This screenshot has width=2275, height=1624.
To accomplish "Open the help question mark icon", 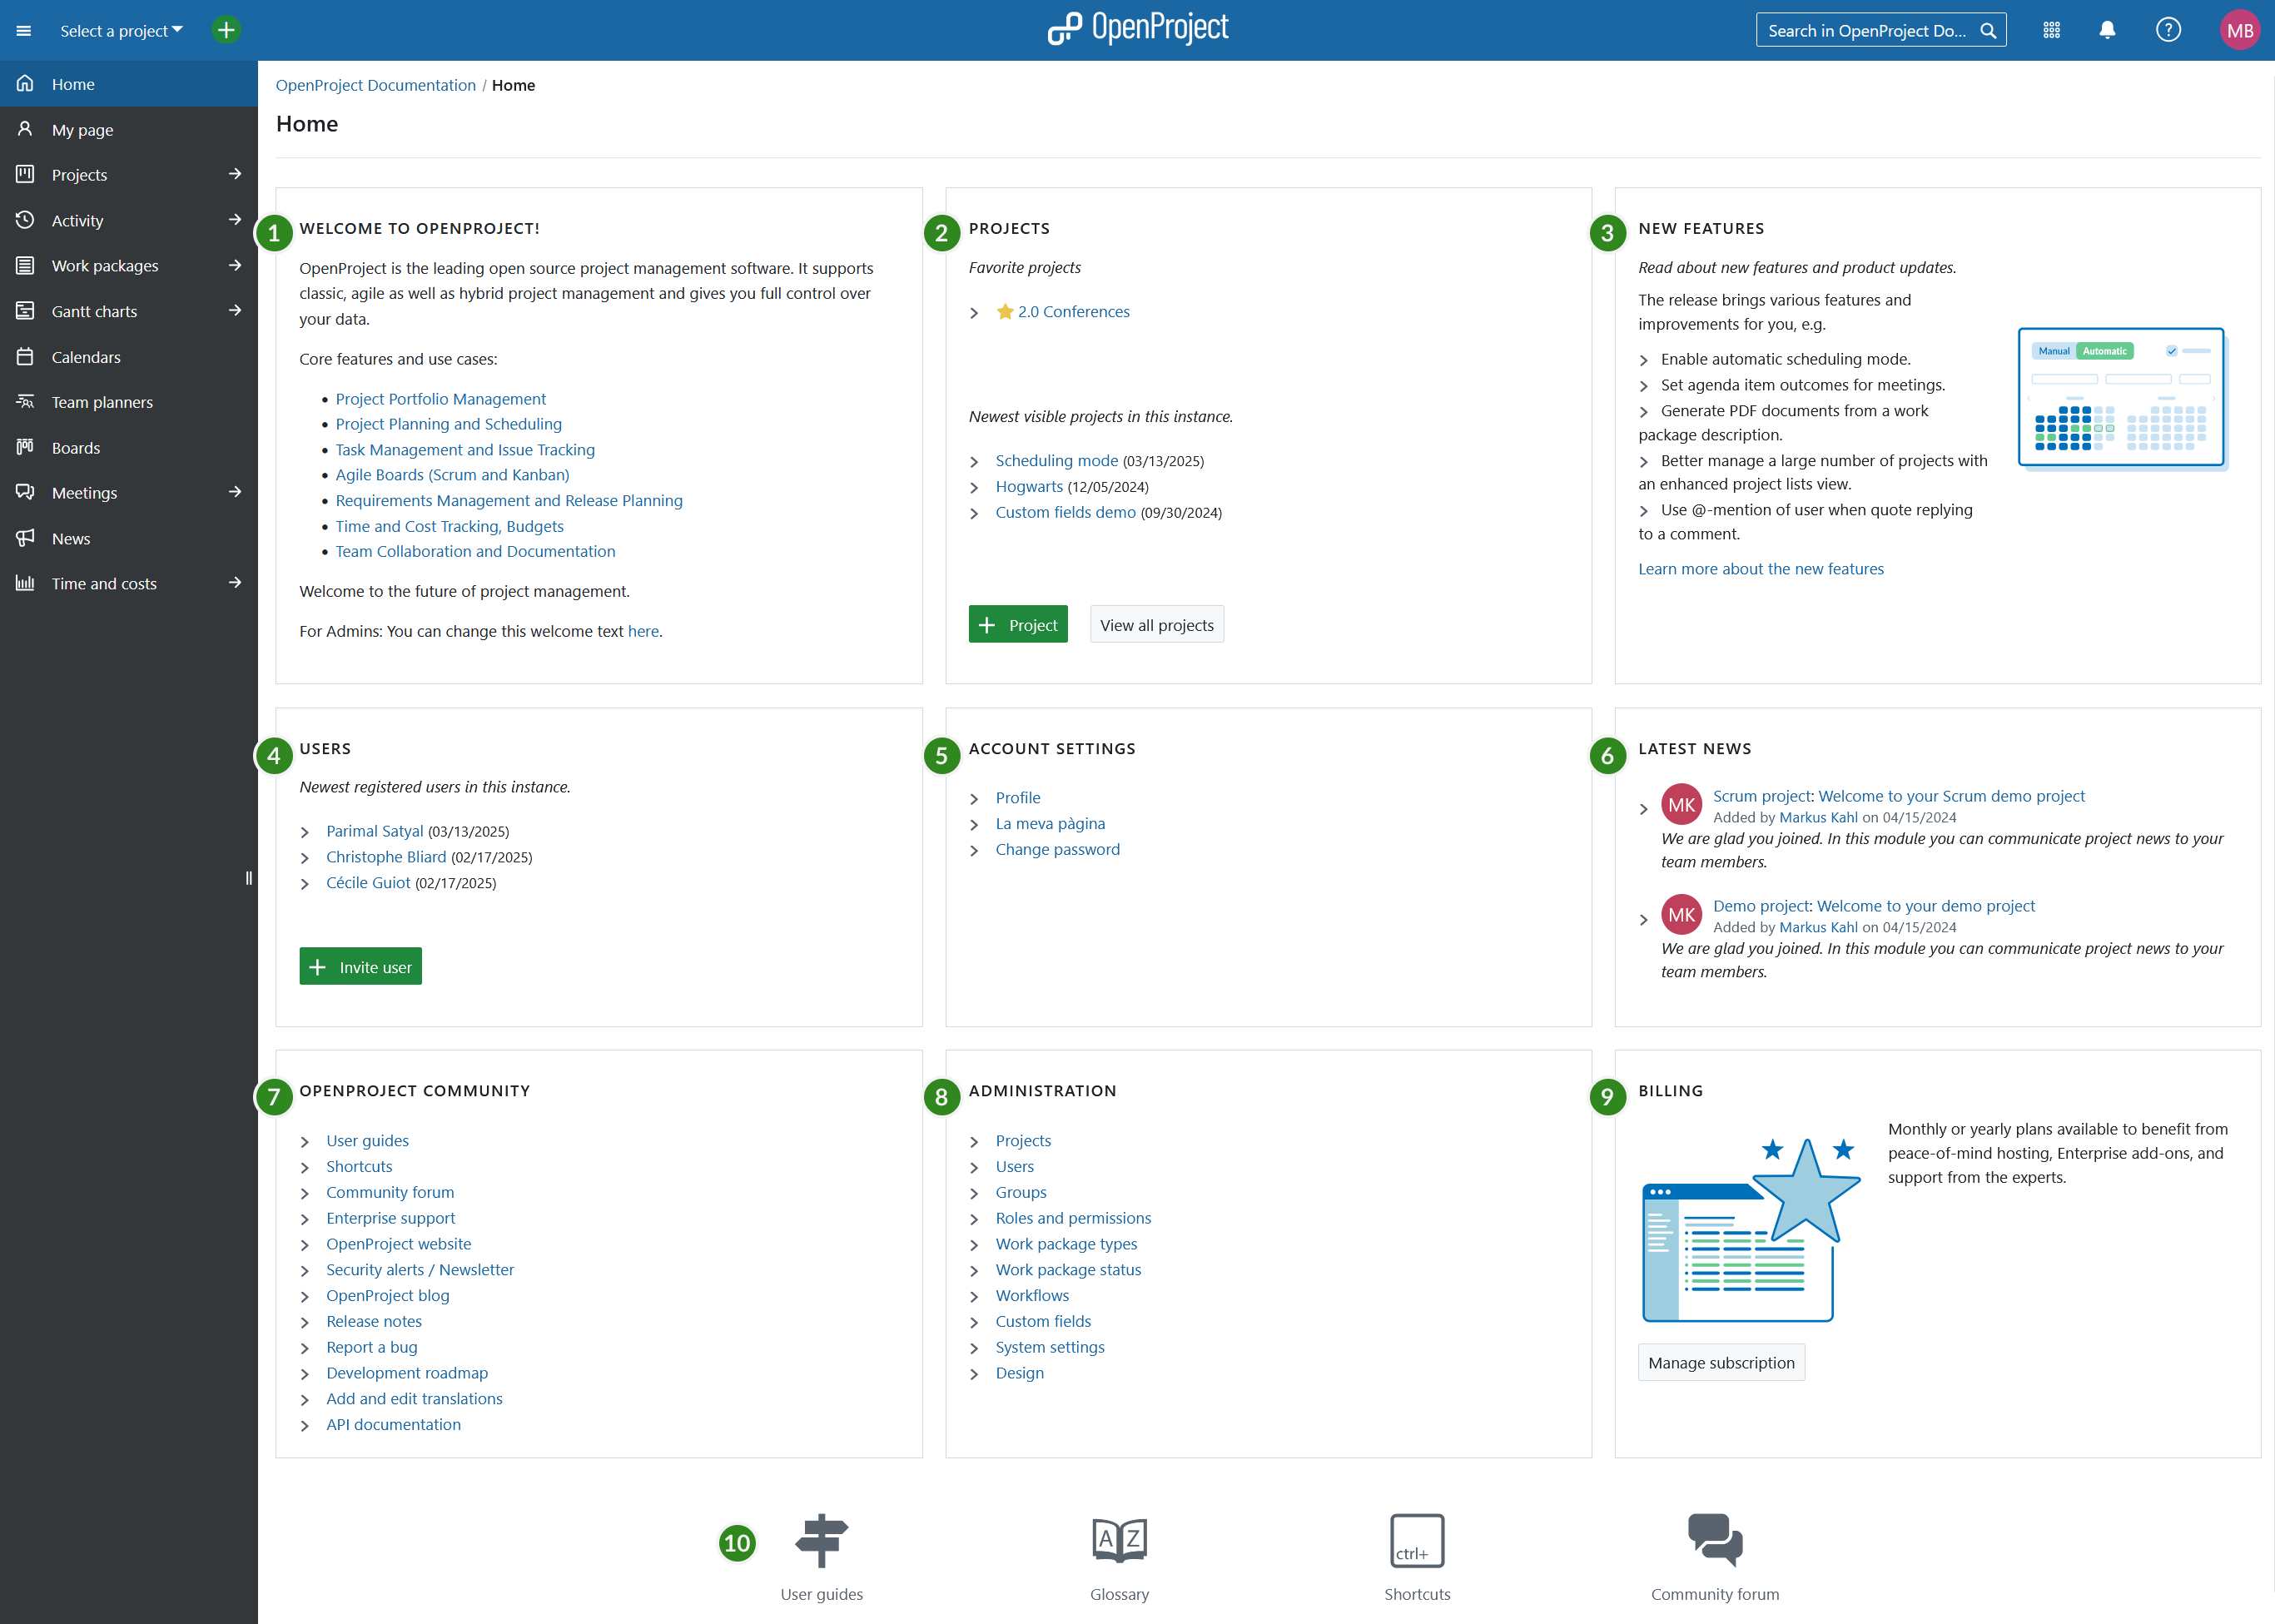I will click(x=2167, y=30).
